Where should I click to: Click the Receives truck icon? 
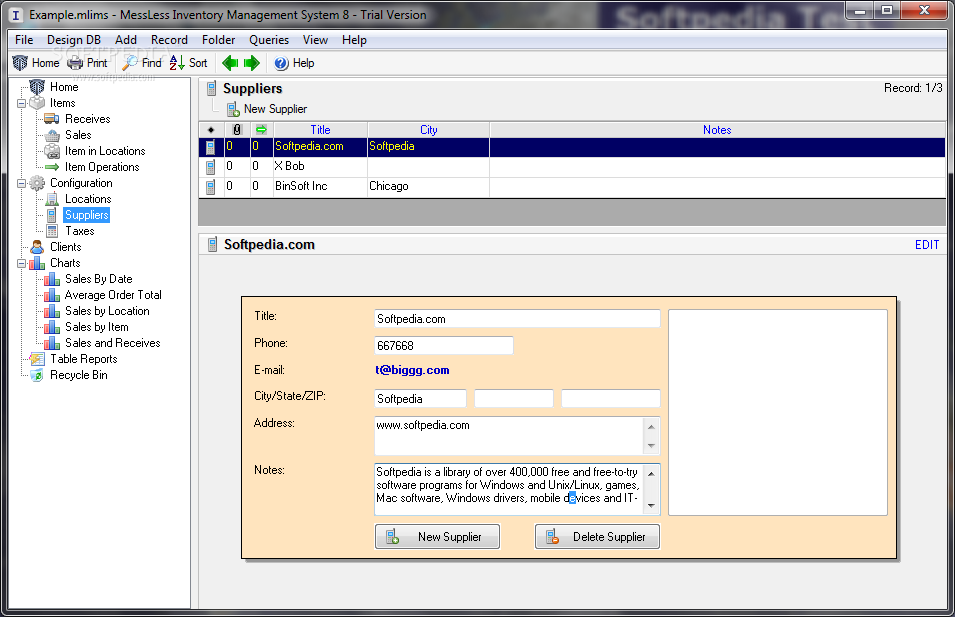(x=52, y=119)
